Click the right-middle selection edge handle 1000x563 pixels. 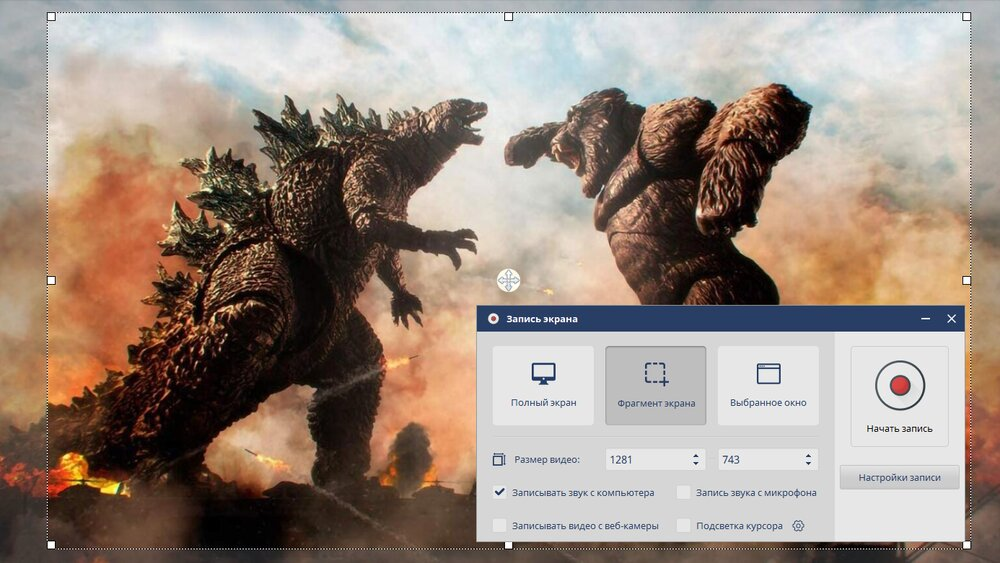966,280
